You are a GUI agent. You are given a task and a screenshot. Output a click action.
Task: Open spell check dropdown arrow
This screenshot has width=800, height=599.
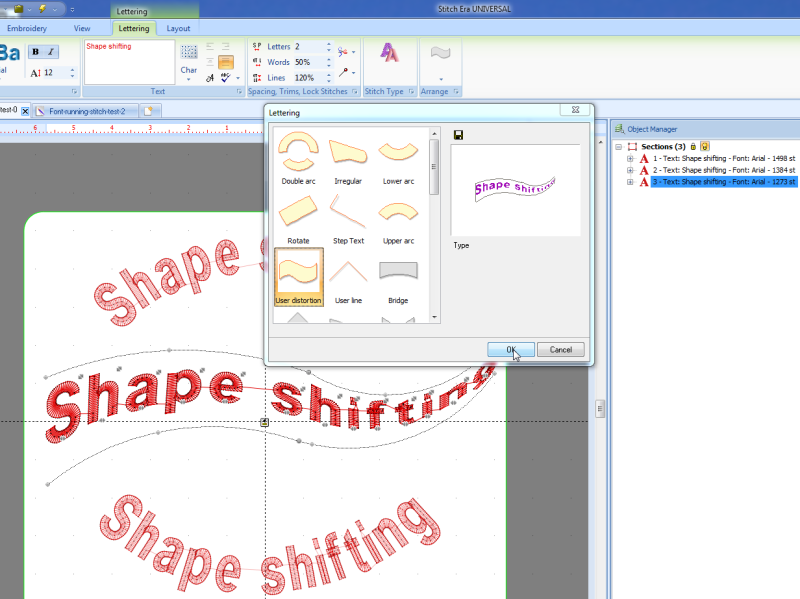(238, 78)
